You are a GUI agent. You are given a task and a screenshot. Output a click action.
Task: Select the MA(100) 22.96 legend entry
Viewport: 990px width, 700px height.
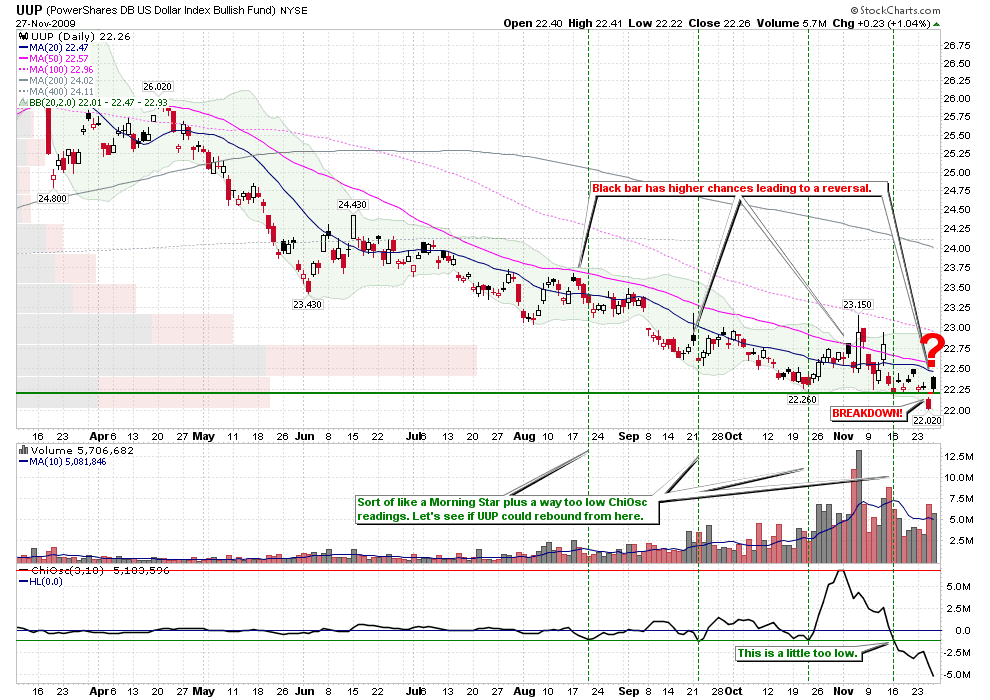[56, 69]
